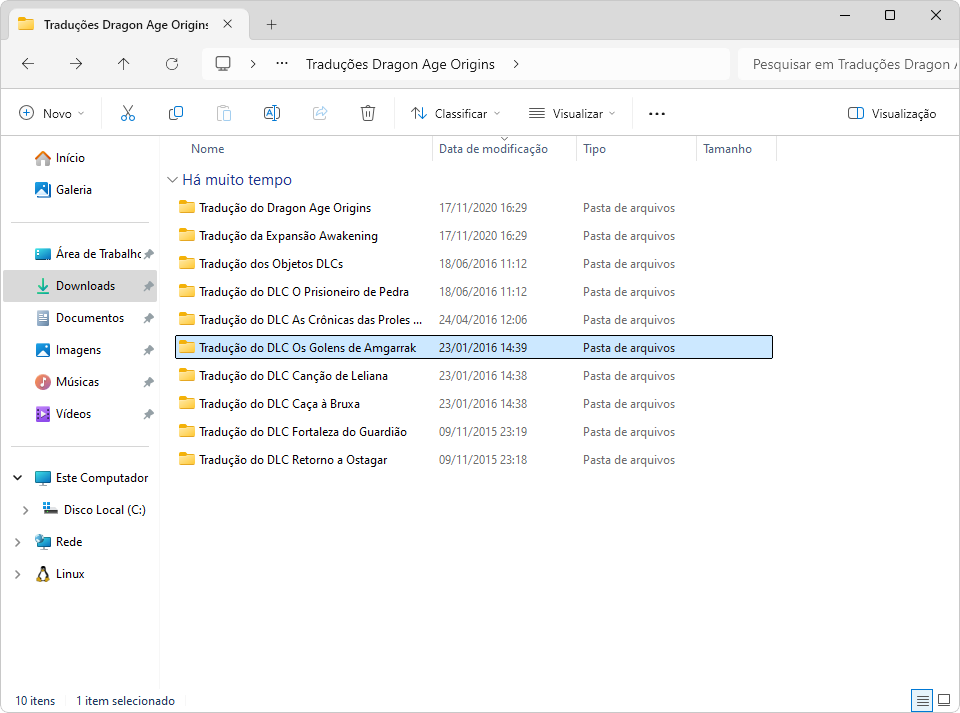Select folder Tradução do DLC Os Golens de Amgarrak
This screenshot has height=713, width=960.
pyautogui.click(x=474, y=348)
